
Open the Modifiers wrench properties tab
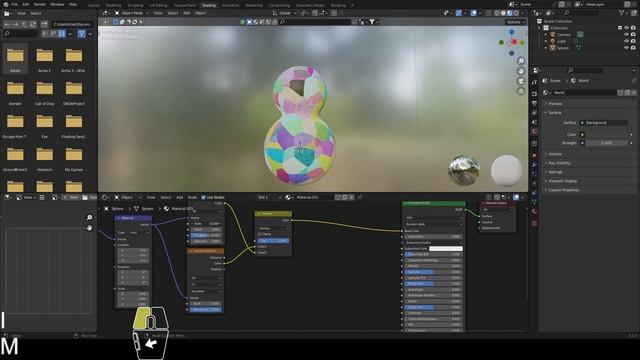(x=534, y=165)
